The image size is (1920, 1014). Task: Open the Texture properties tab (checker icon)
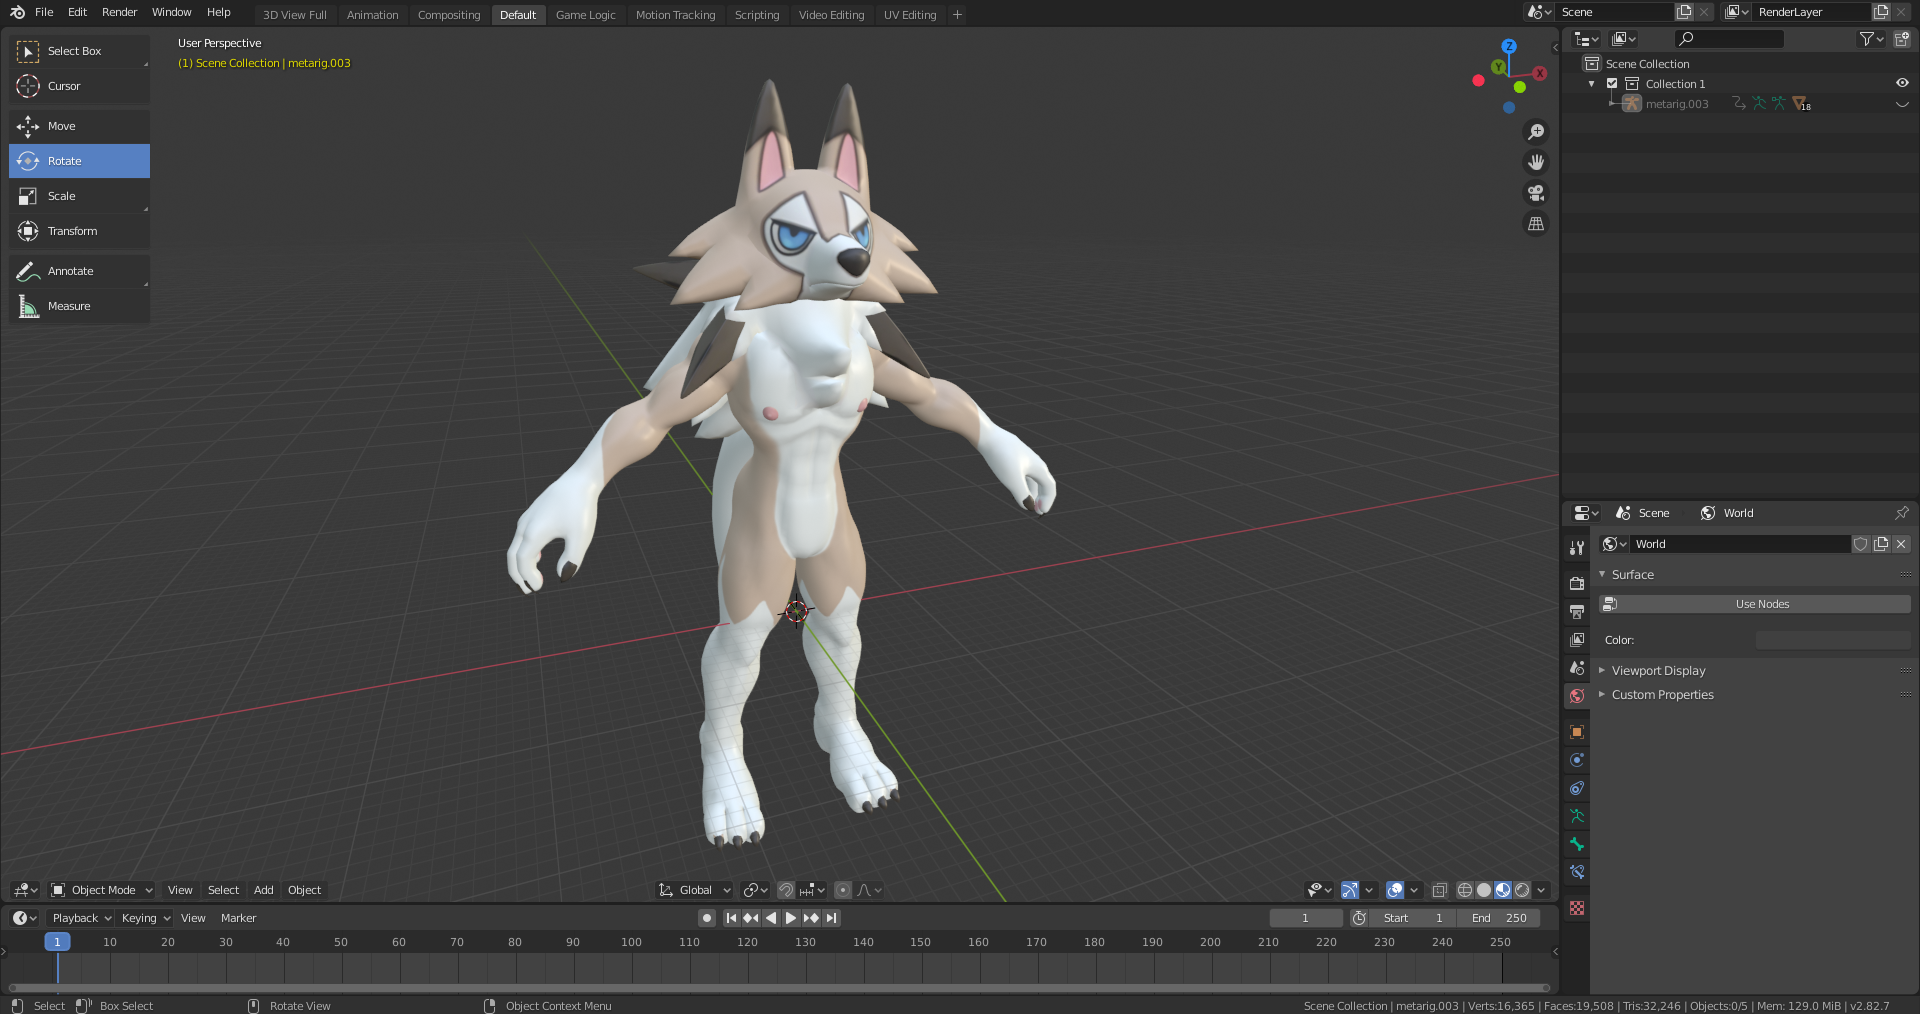pyautogui.click(x=1577, y=908)
